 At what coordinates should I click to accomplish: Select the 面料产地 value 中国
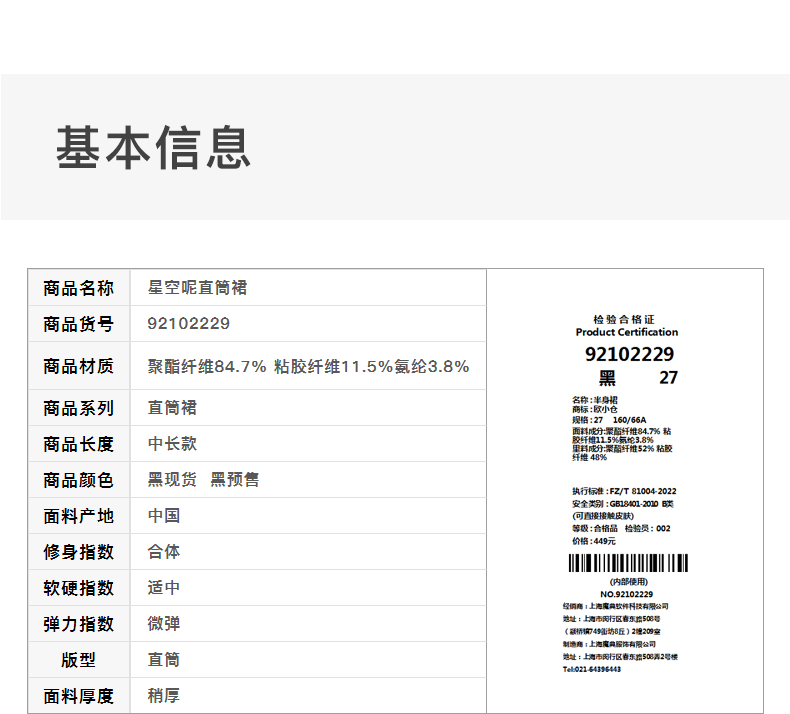pyautogui.click(x=164, y=516)
